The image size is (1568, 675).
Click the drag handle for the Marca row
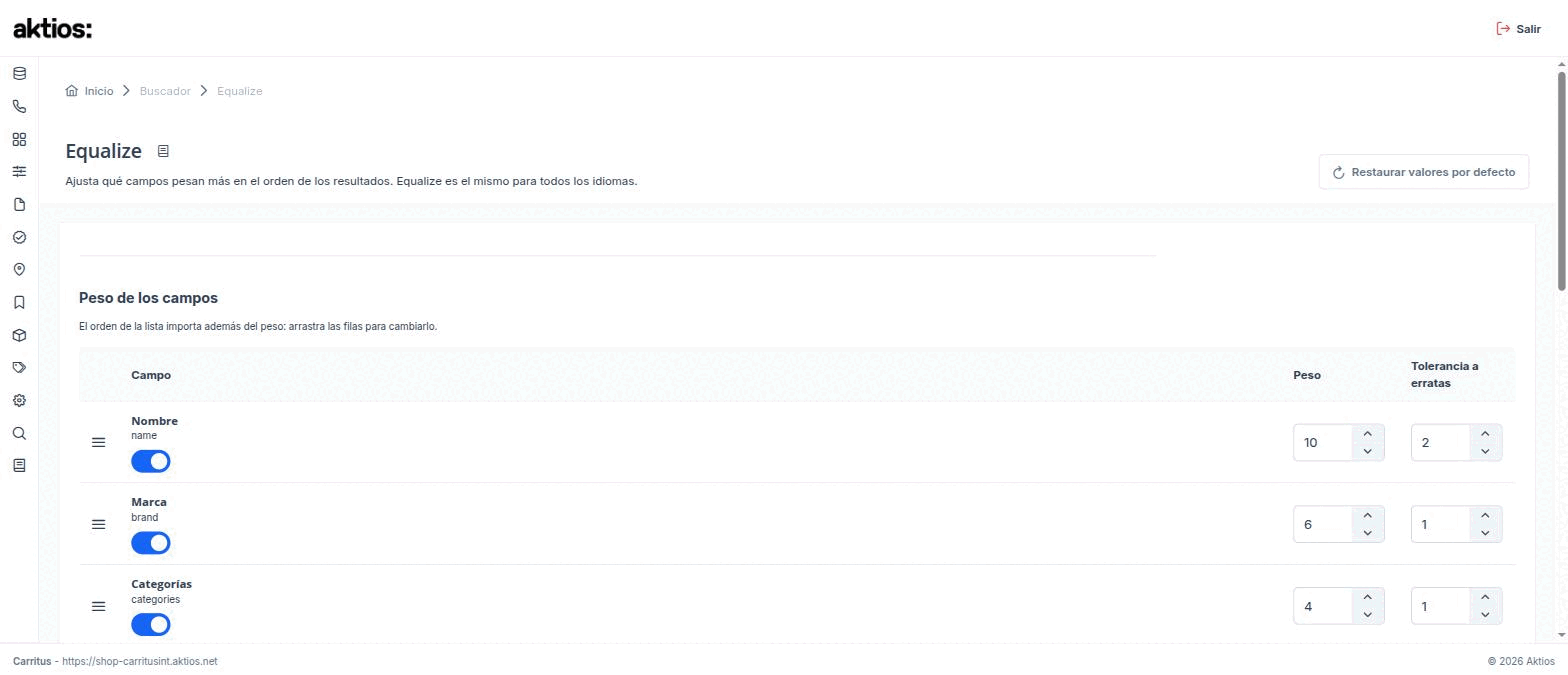pos(99,524)
